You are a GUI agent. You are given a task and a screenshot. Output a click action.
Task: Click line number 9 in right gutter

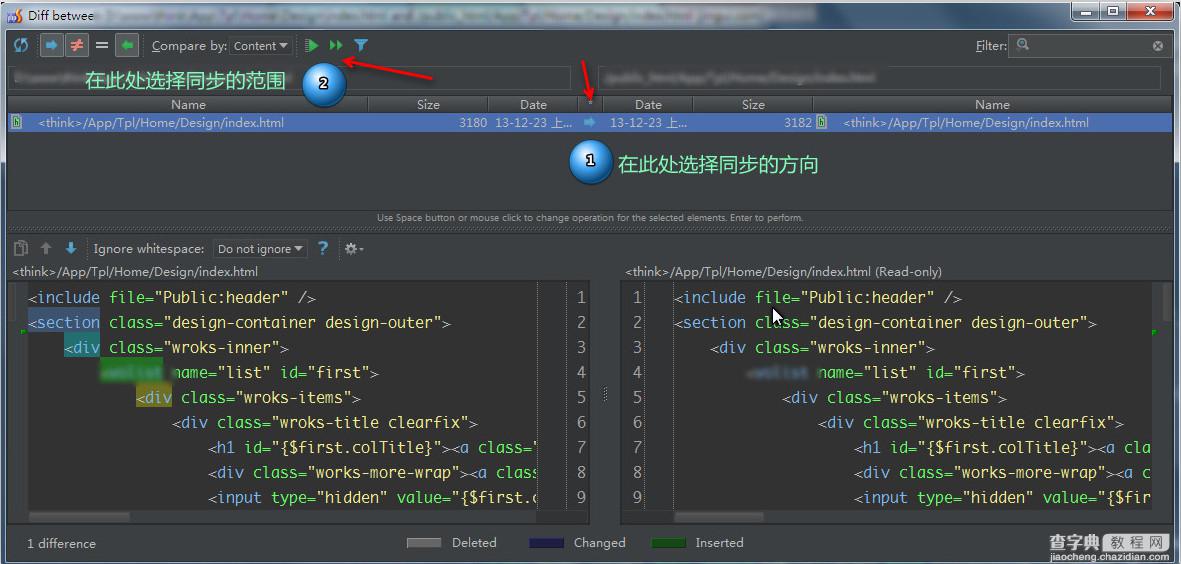tap(637, 498)
